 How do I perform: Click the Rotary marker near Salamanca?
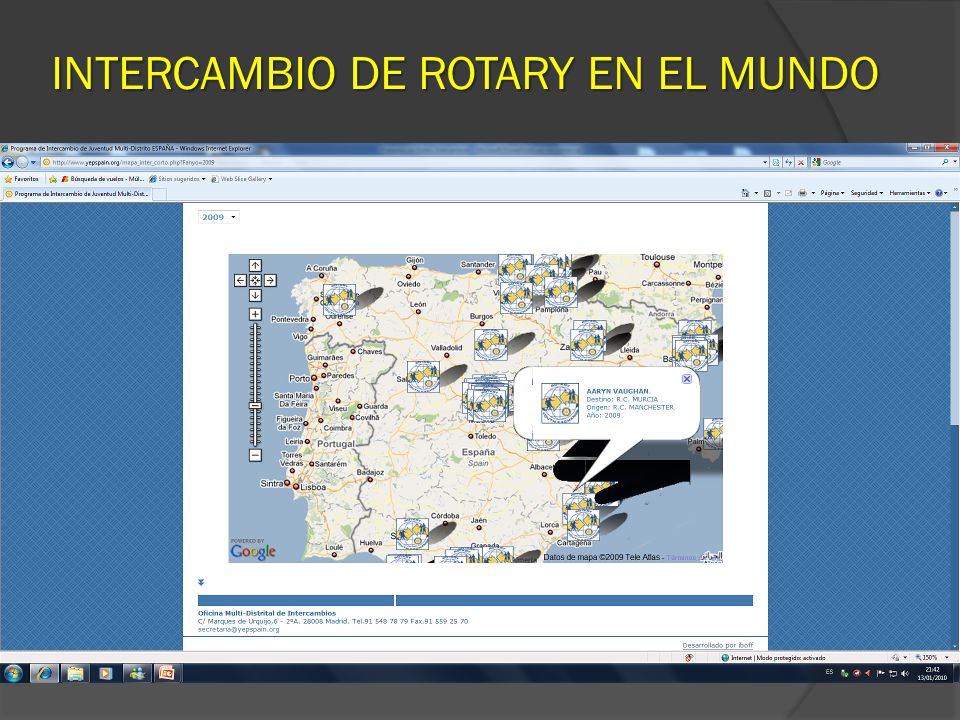pyautogui.click(x=423, y=377)
